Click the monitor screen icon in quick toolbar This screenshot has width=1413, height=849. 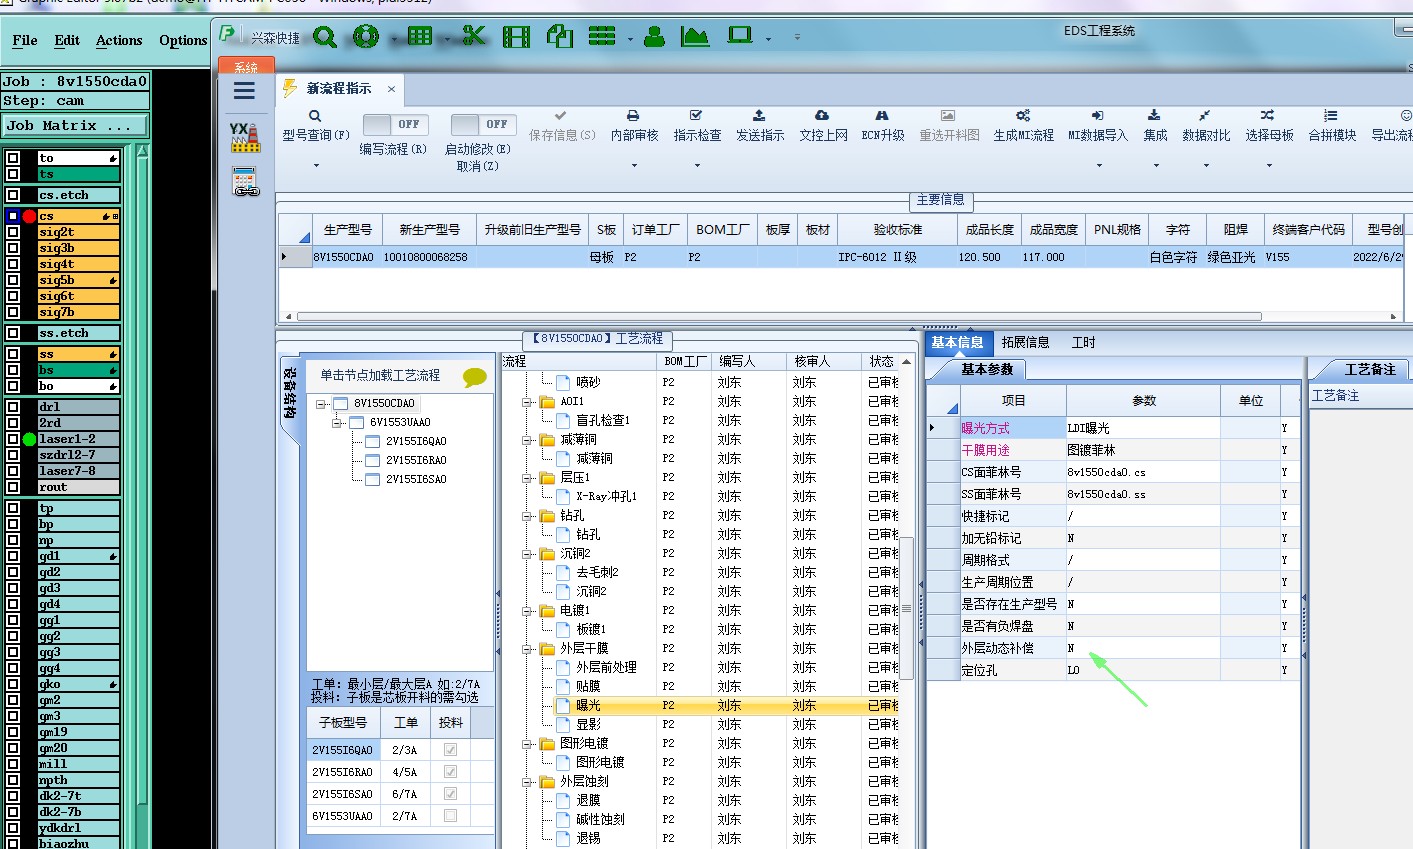tap(740, 36)
